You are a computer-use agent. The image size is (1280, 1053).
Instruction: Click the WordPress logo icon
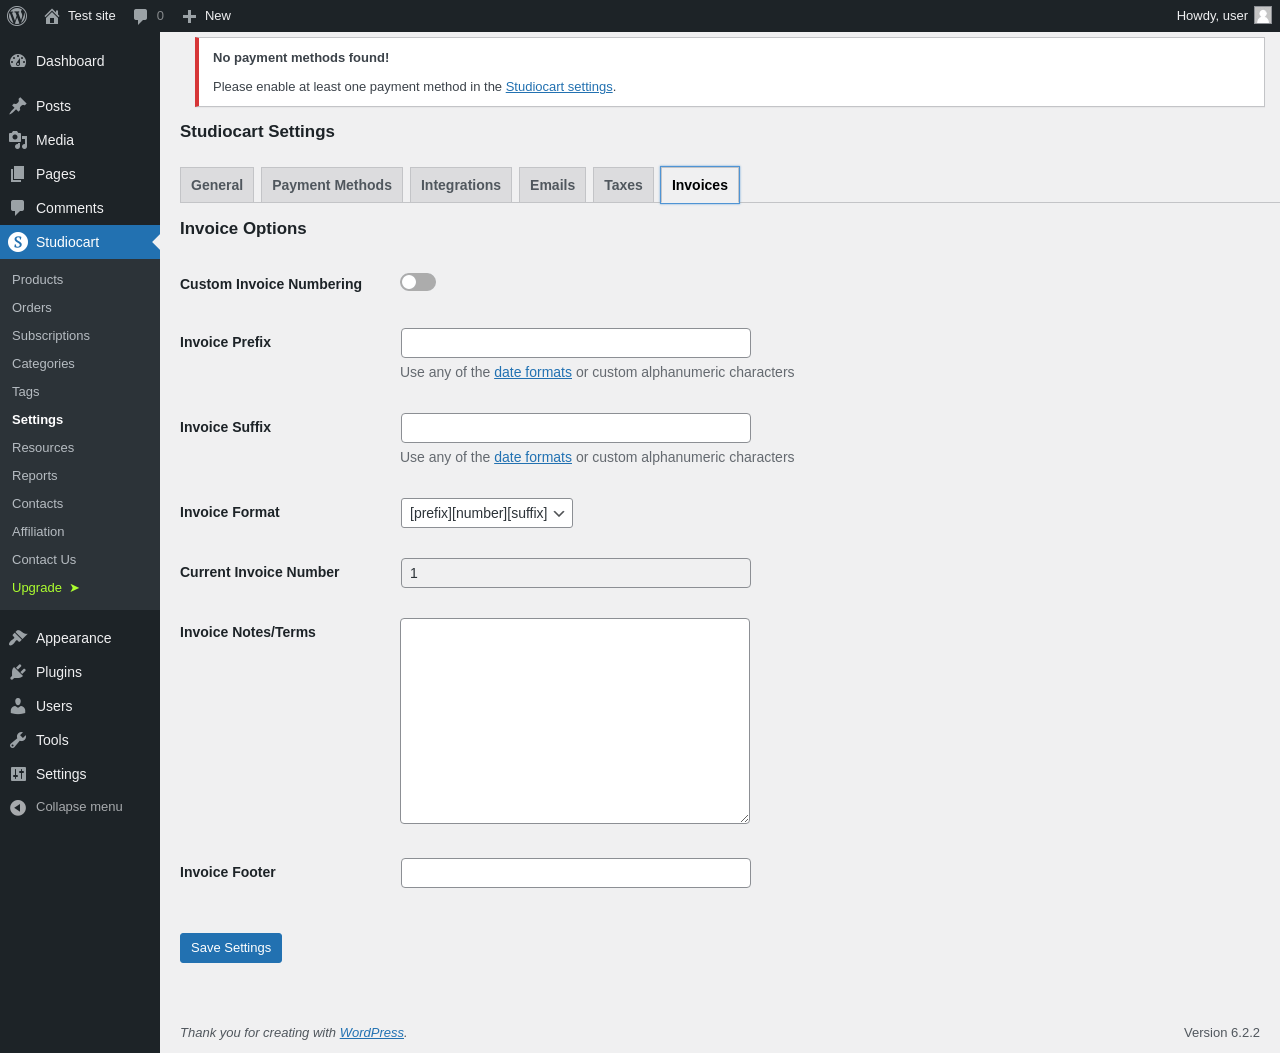pyautogui.click(x=17, y=16)
